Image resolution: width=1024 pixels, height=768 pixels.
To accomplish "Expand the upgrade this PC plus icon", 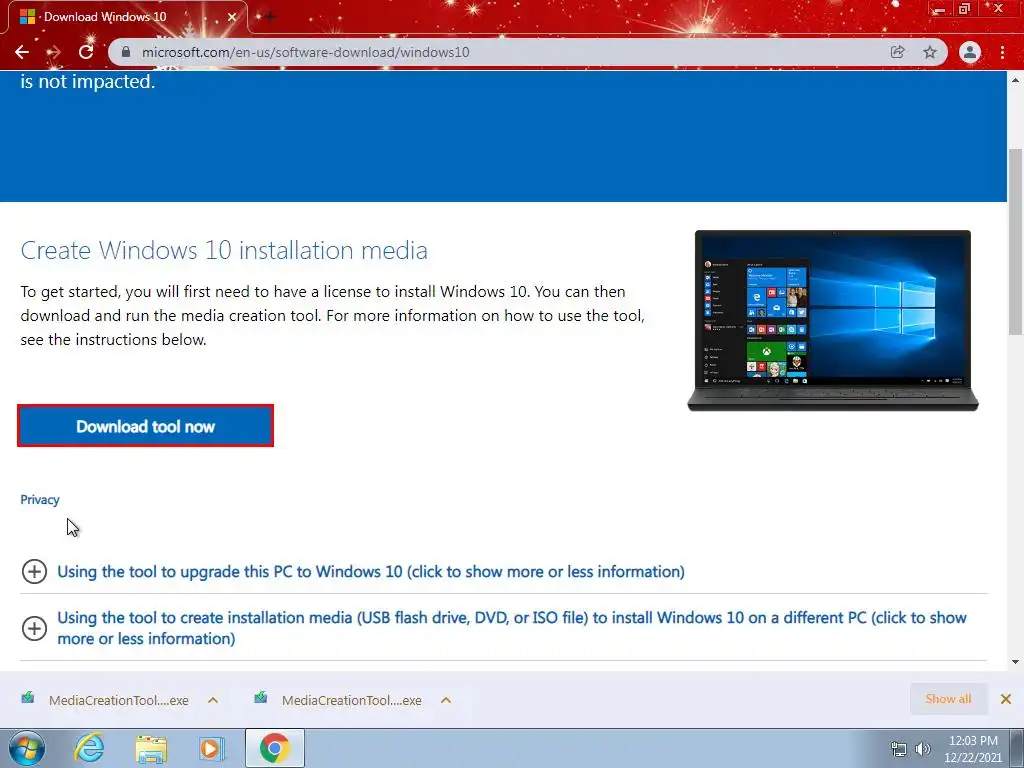I will 34,571.
